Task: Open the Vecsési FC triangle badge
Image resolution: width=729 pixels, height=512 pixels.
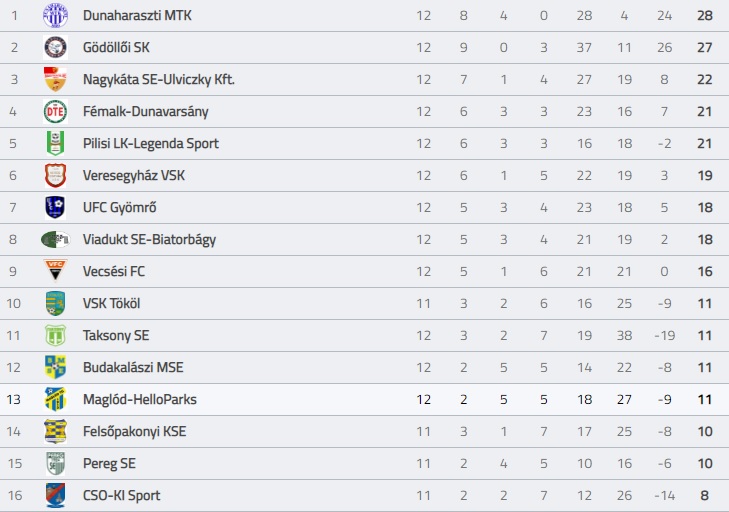Action: [55, 271]
